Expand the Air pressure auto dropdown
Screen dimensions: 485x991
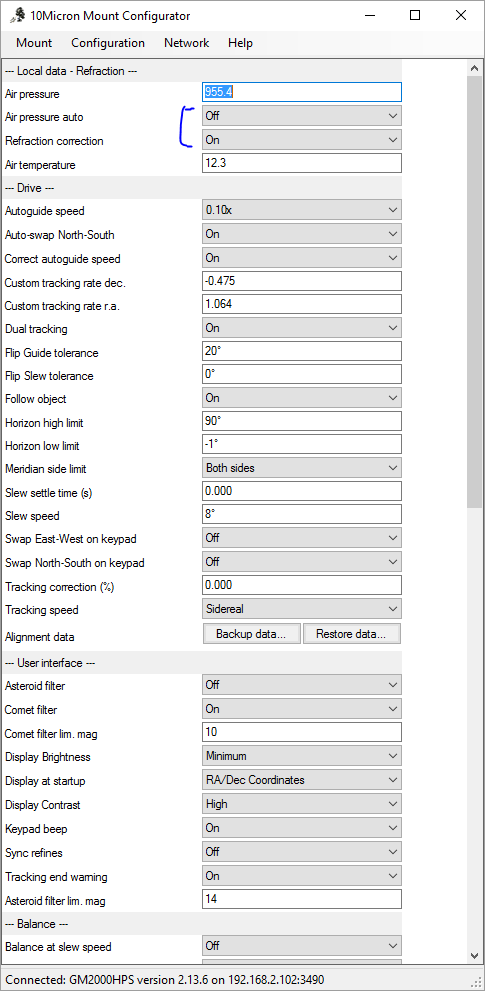pos(302,116)
